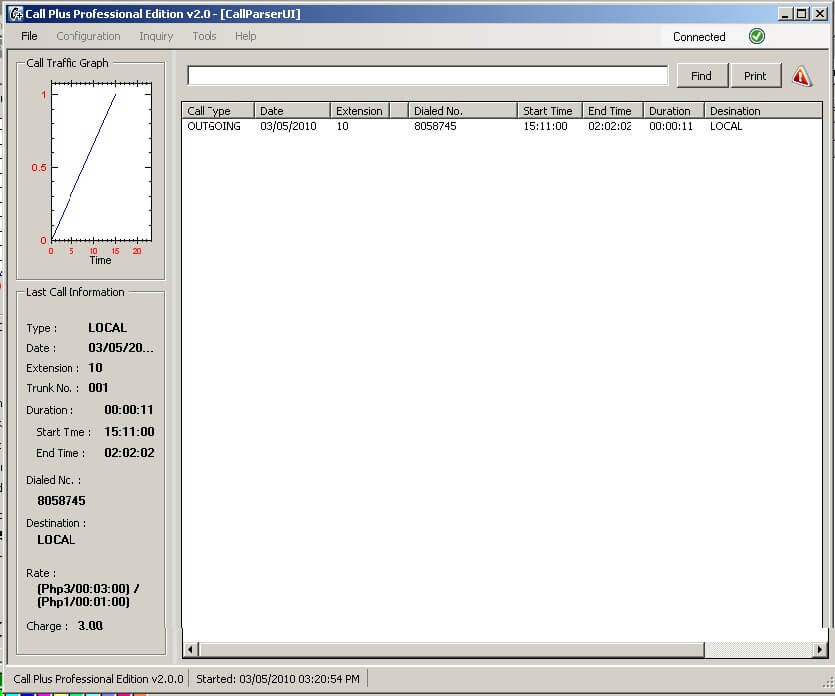
Task: Click the horizontal scrollbar thumb
Action: click(451, 649)
